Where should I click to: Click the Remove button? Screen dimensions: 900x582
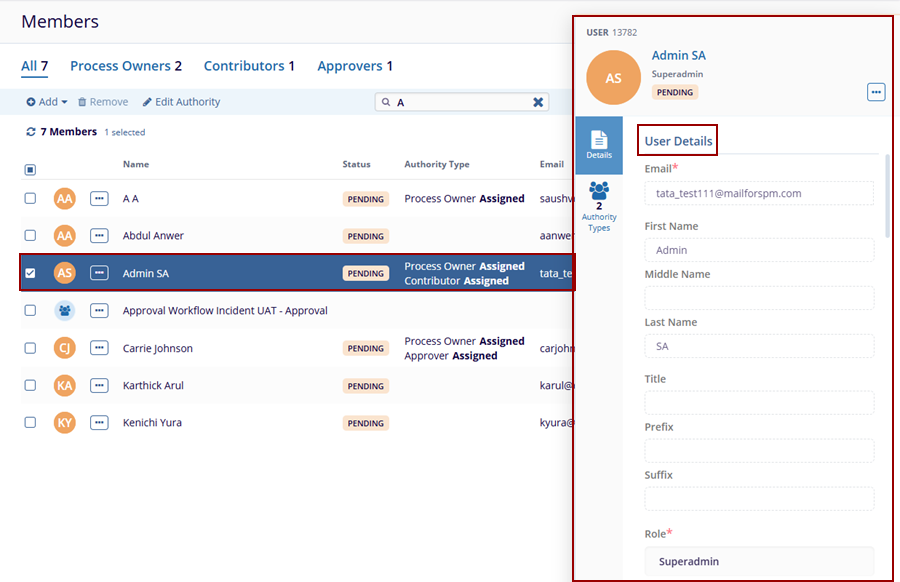(103, 102)
